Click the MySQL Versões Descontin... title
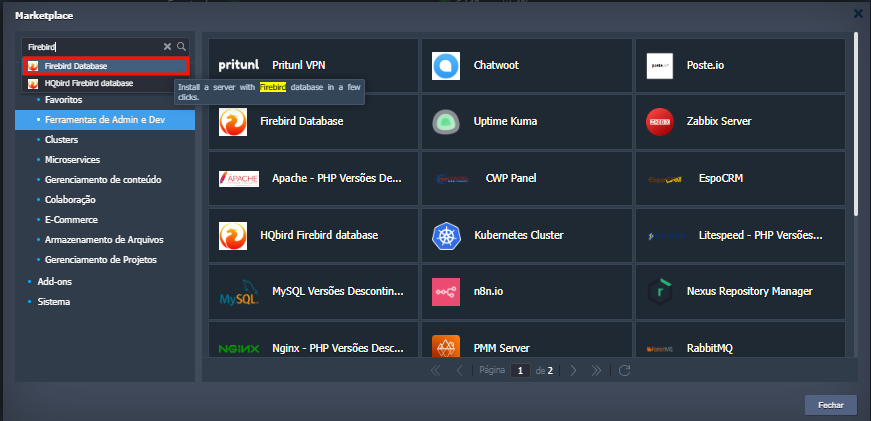Screen dimensions: 871x421 pos(338,292)
